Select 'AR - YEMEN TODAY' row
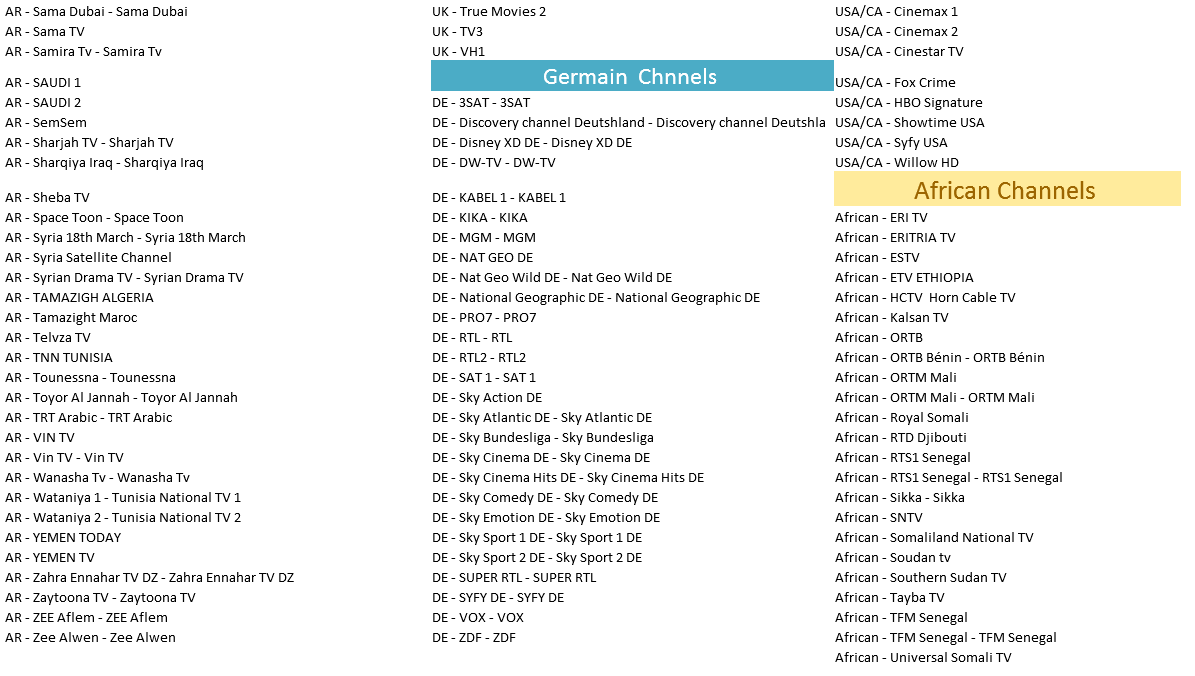The width and height of the screenshot is (1195, 676). [63, 537]
